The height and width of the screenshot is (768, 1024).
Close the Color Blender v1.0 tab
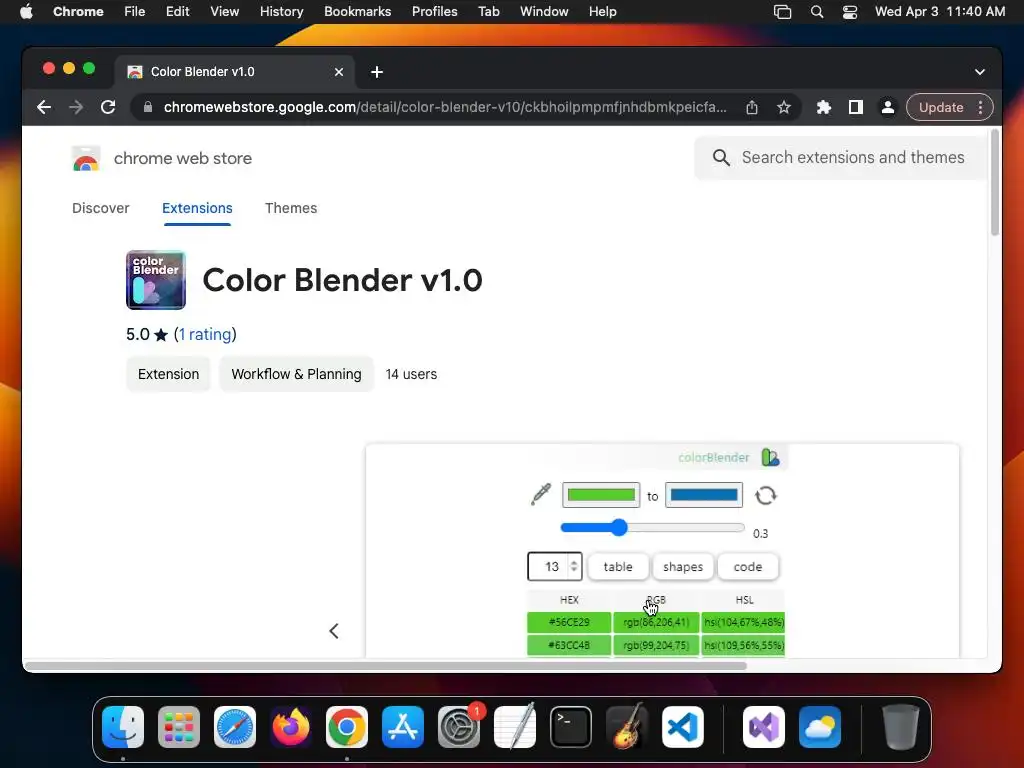coord(339,72)
